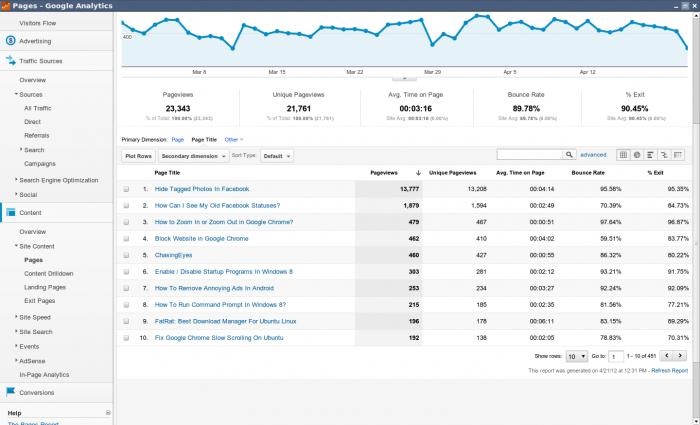Viewport: 700px width, 425px height.
Task: Expand the Site Search node
Action: [16, 331]
